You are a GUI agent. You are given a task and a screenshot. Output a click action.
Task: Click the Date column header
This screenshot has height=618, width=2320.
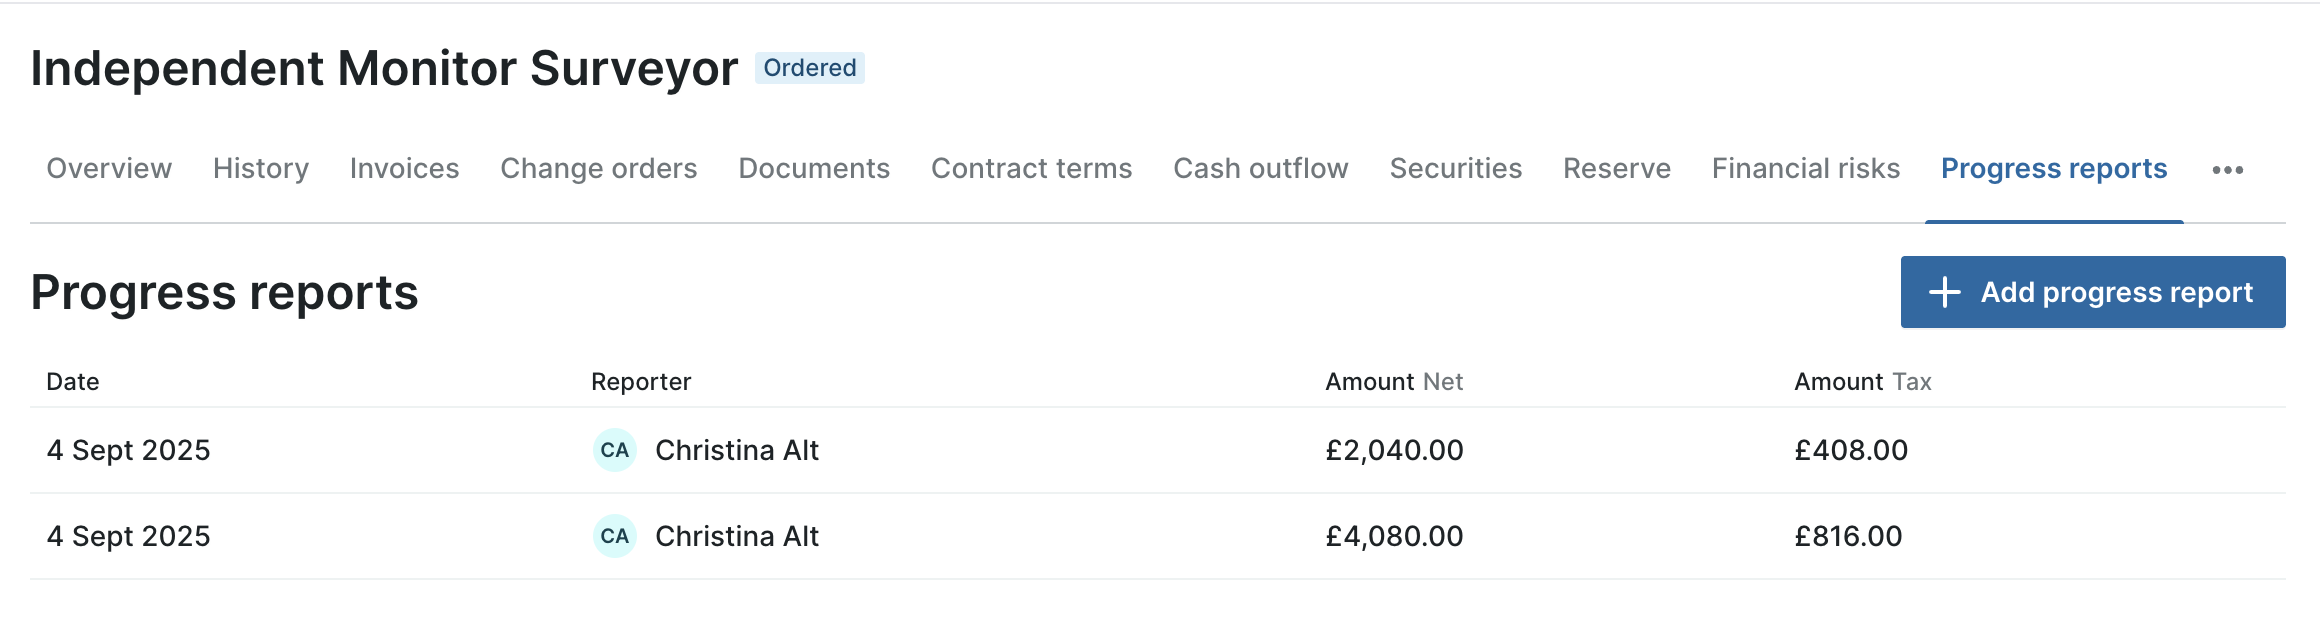click(73, 382)
